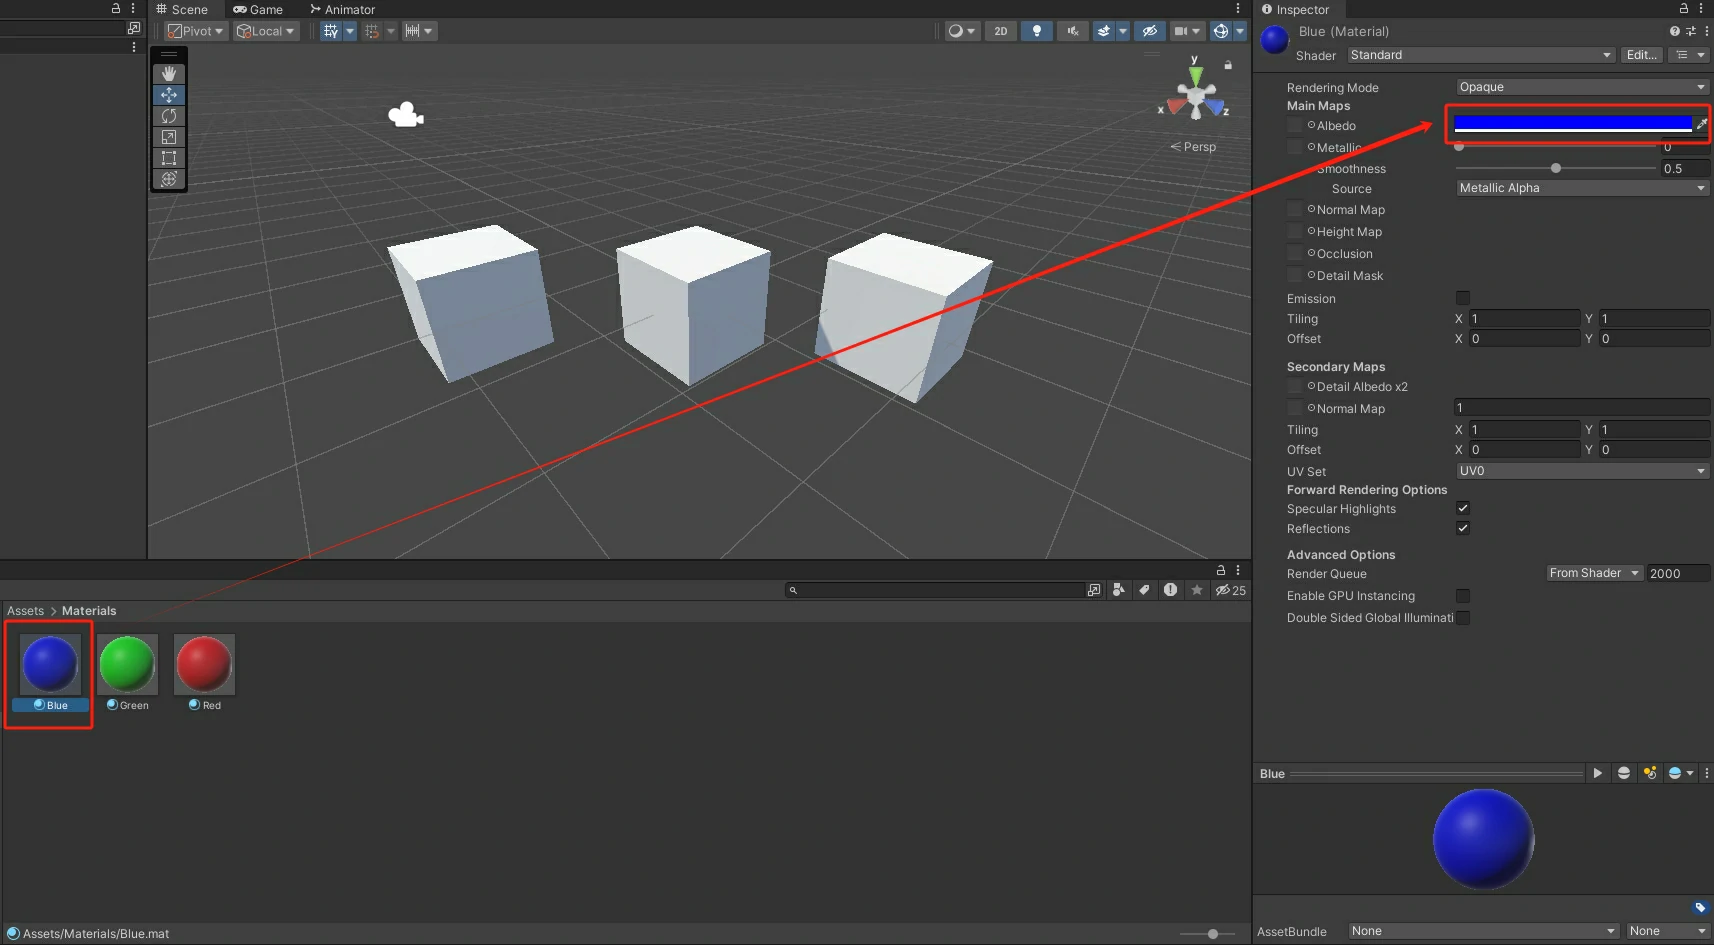Open Scene view more options menu
The width and height of the screenshot is (1714, 945).
coord(1238,8)
